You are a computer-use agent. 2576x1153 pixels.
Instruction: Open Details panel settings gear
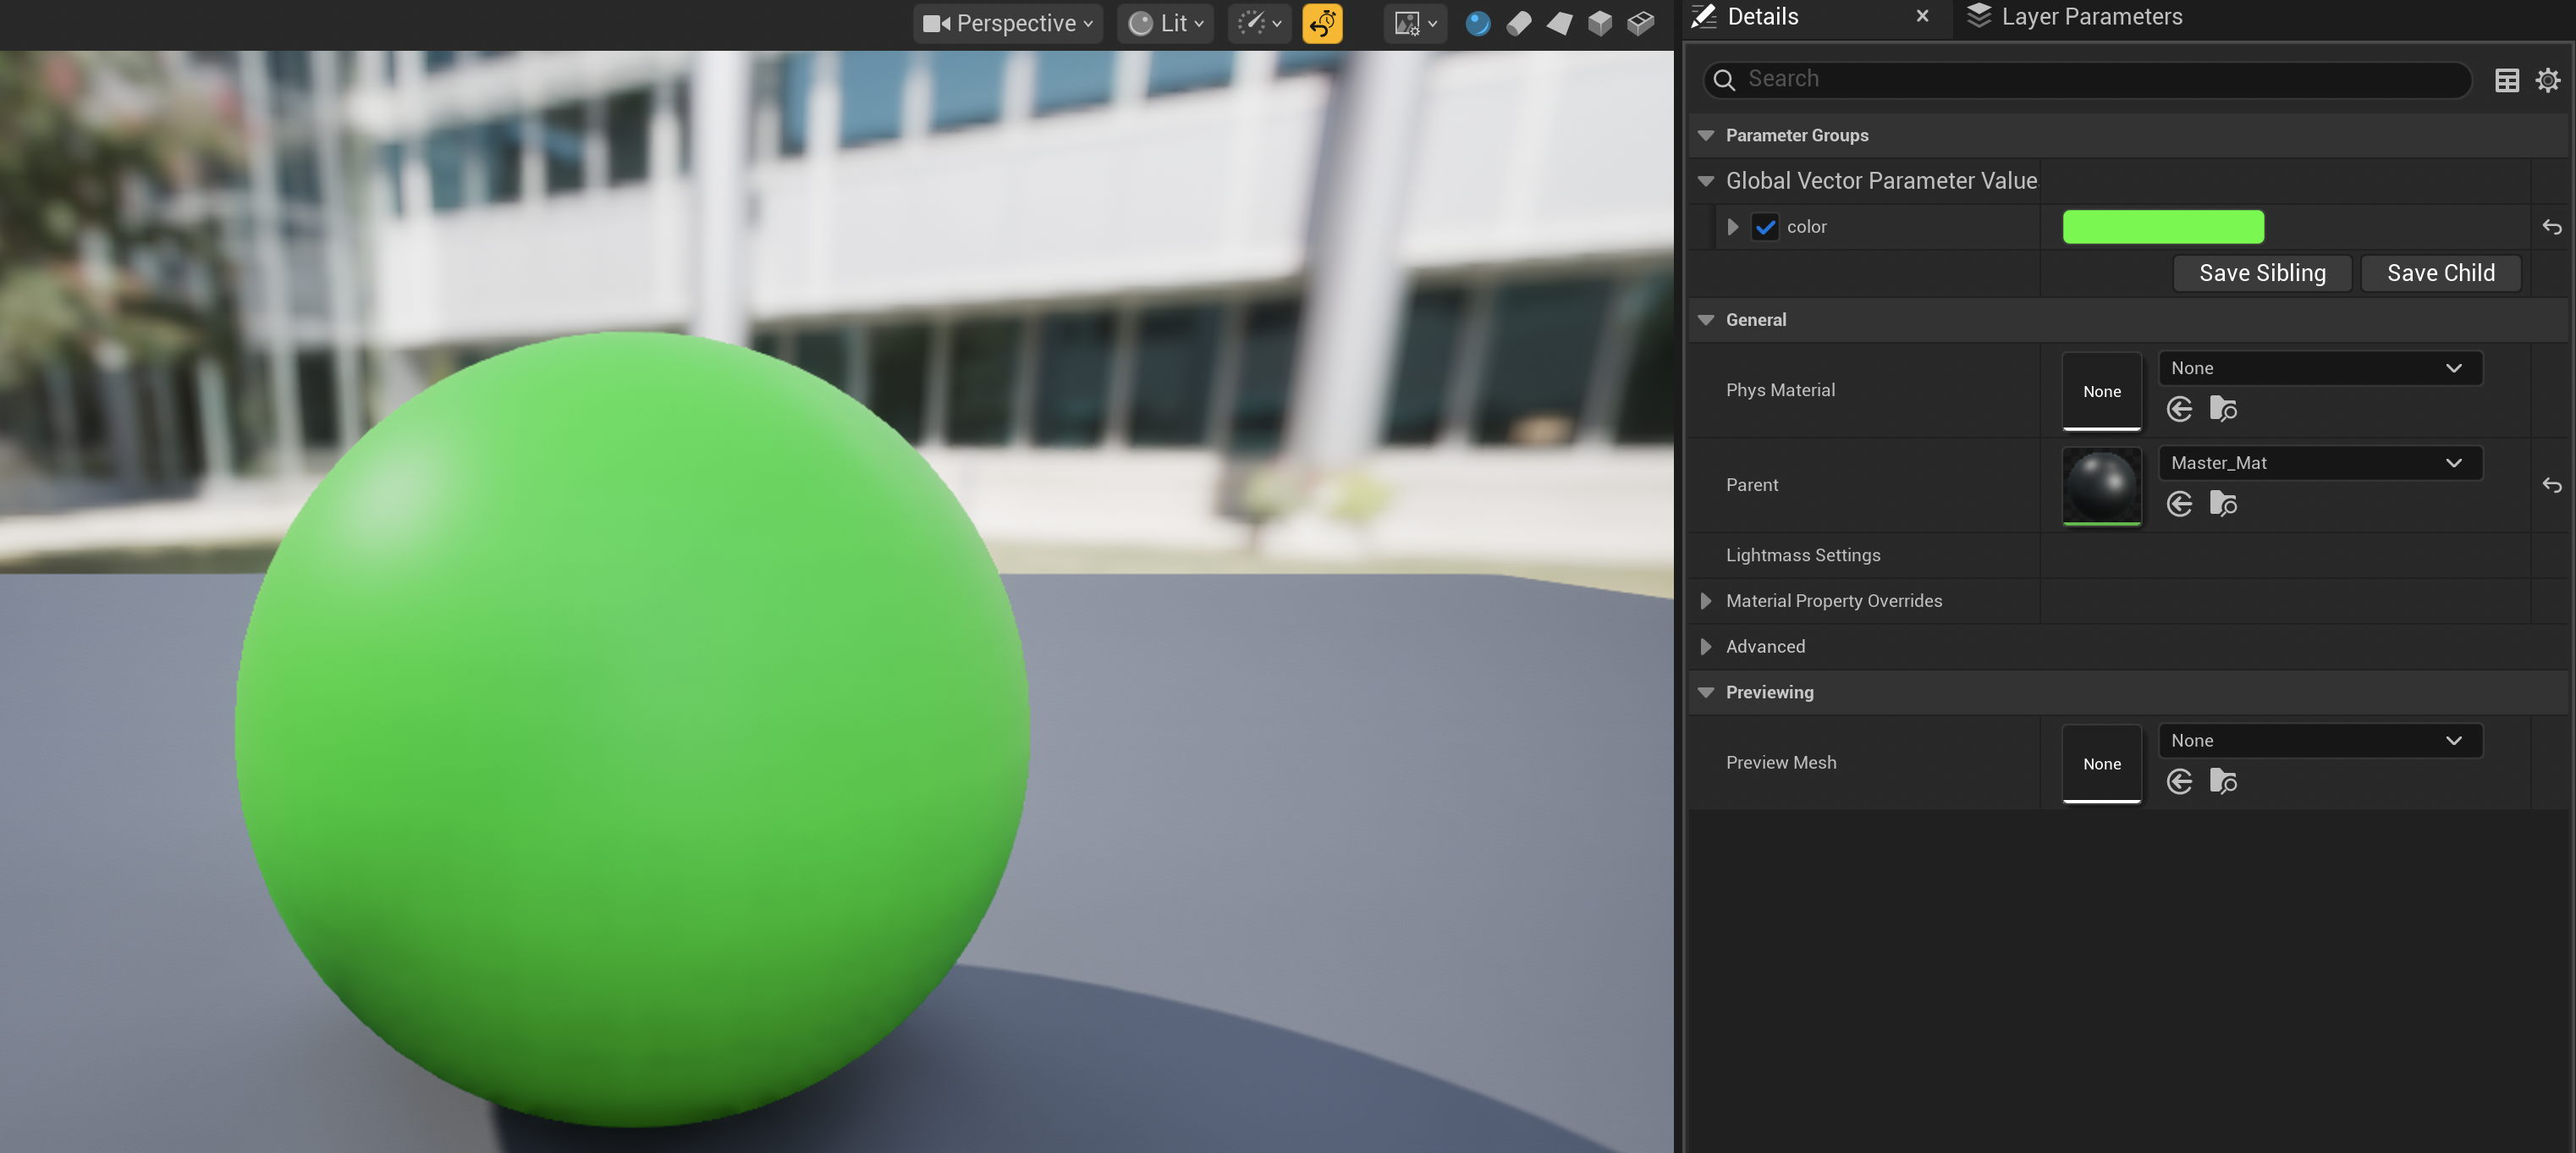[2548, 80]
